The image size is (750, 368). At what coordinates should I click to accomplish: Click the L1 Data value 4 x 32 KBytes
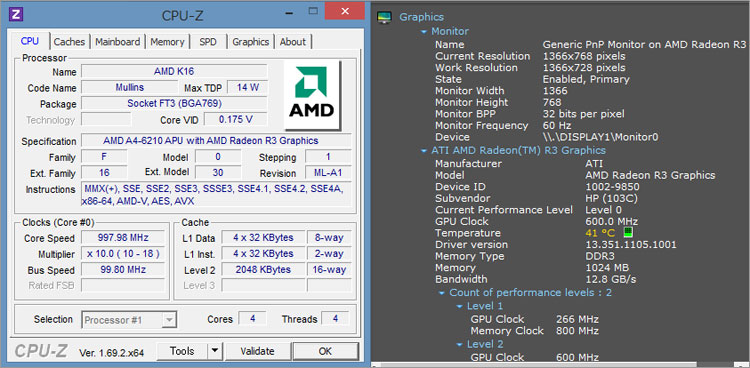click(263, 238)
